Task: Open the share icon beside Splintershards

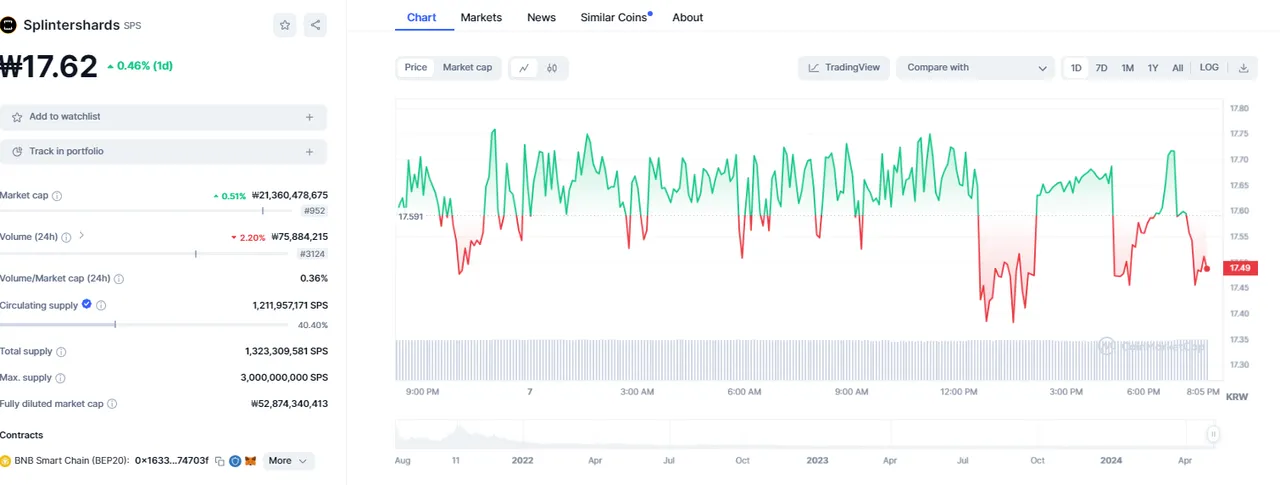Action: pos(315,25)
